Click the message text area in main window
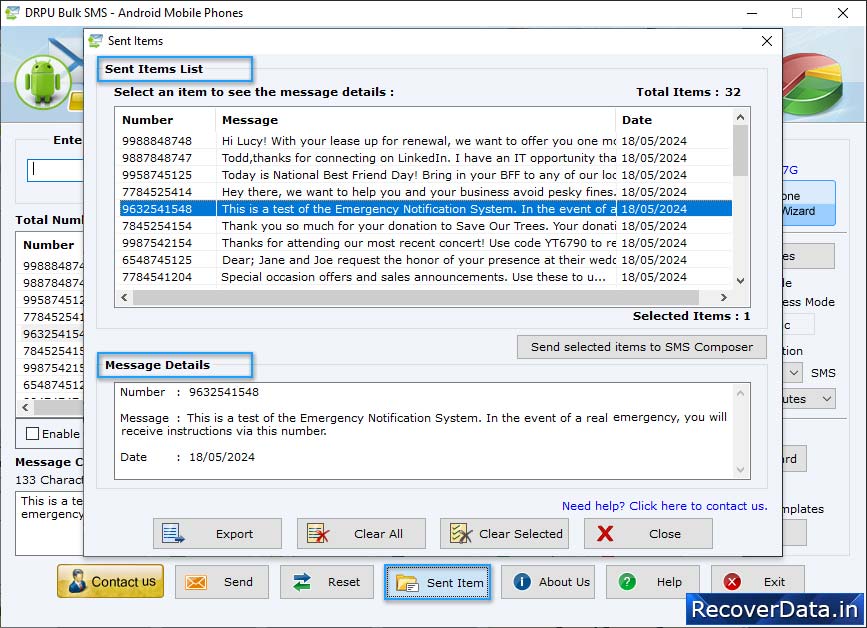Image resolution: width=867 pixels, height=628 pixels. (50, 523)
